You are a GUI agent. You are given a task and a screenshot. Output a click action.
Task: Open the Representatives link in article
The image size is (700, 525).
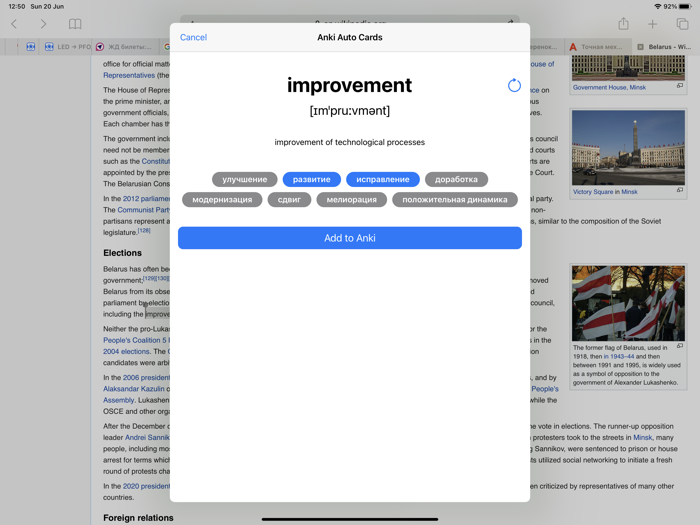pyautogui.click(x=129, y=75)
